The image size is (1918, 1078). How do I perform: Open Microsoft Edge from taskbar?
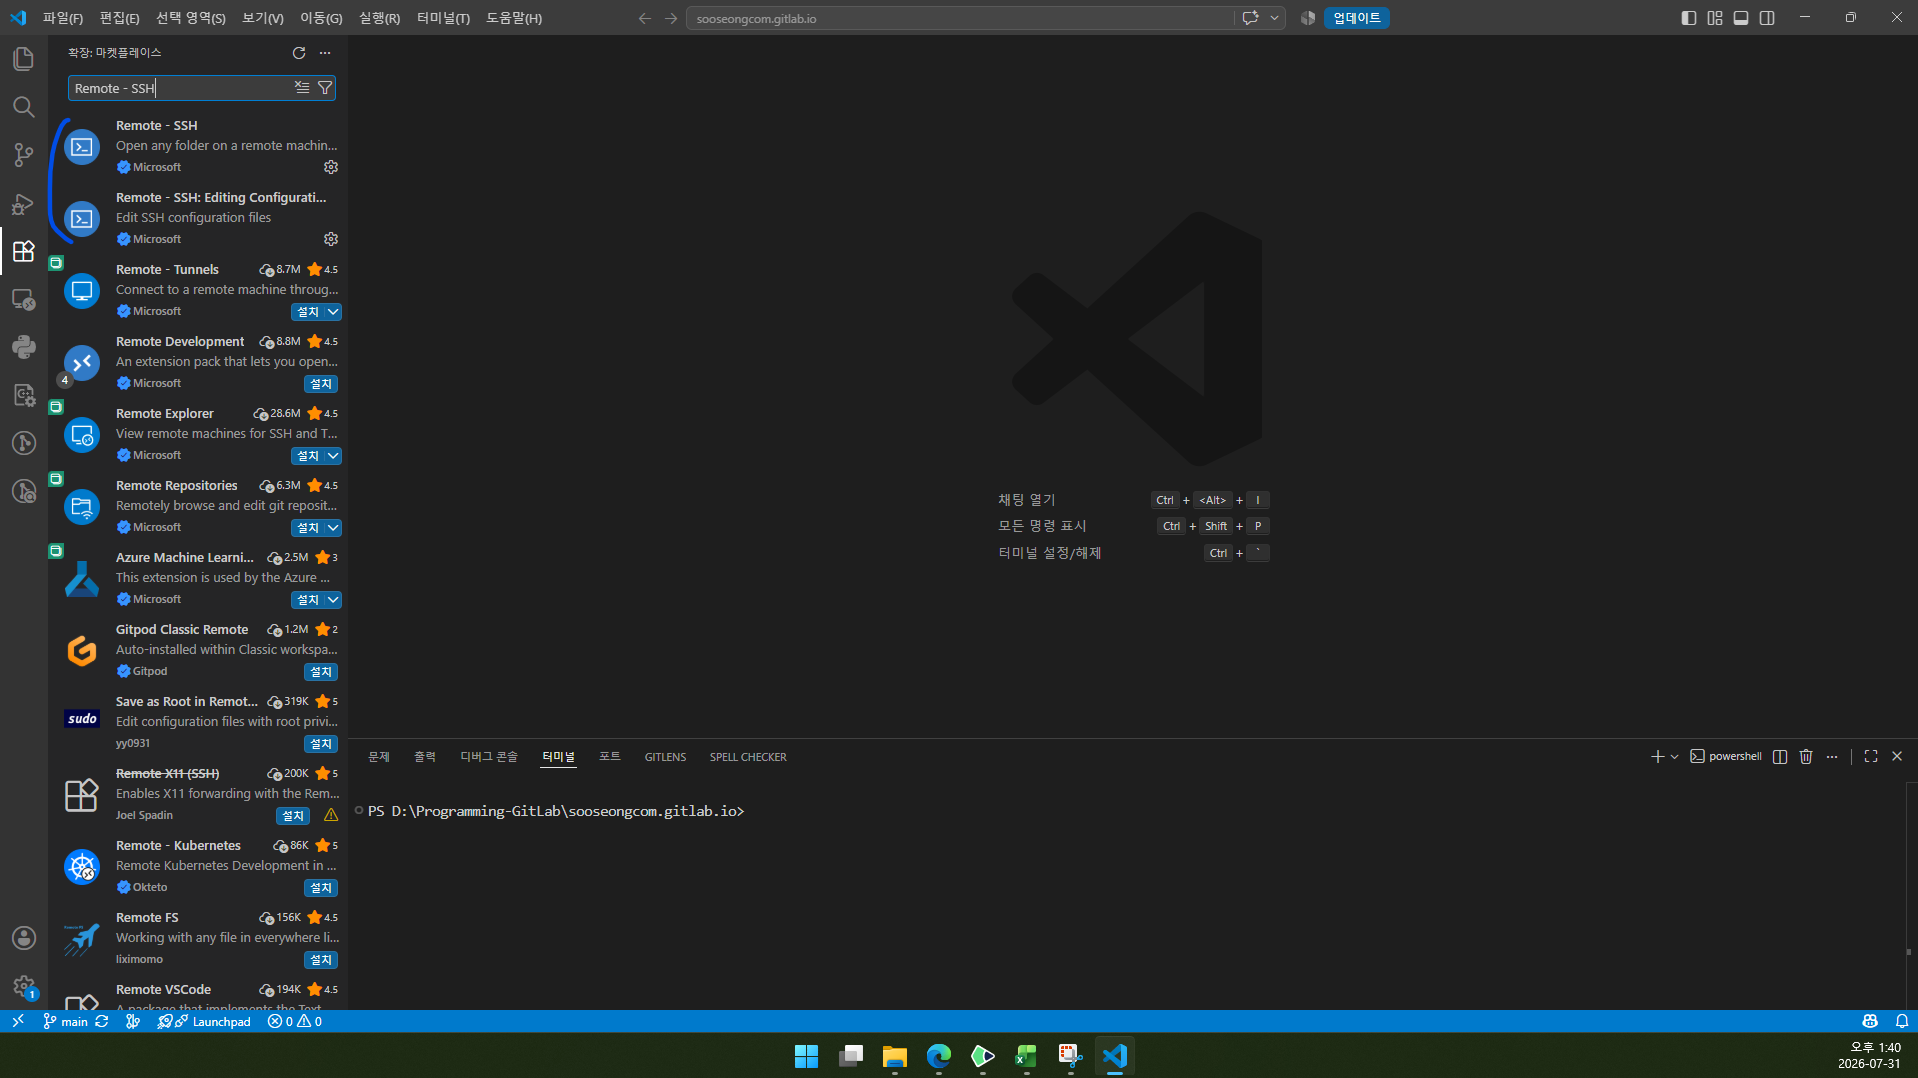pyautogui.click(x=938, y=1056)
